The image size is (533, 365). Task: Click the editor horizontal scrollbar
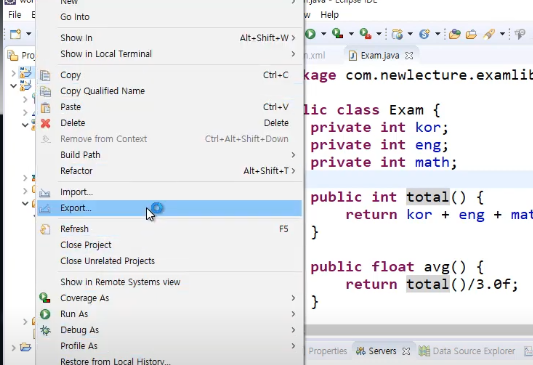pos(419,330)
